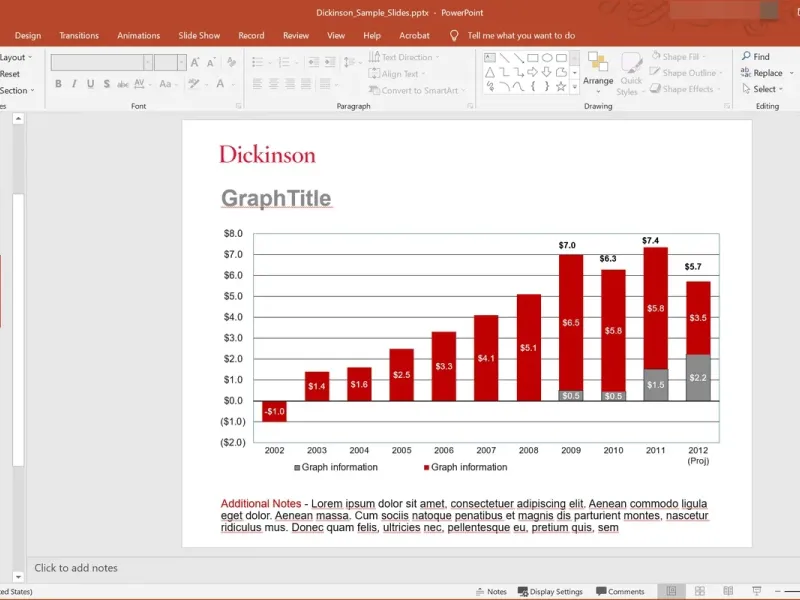Open the Display Settings in status bar

click(x=550, y=591)
